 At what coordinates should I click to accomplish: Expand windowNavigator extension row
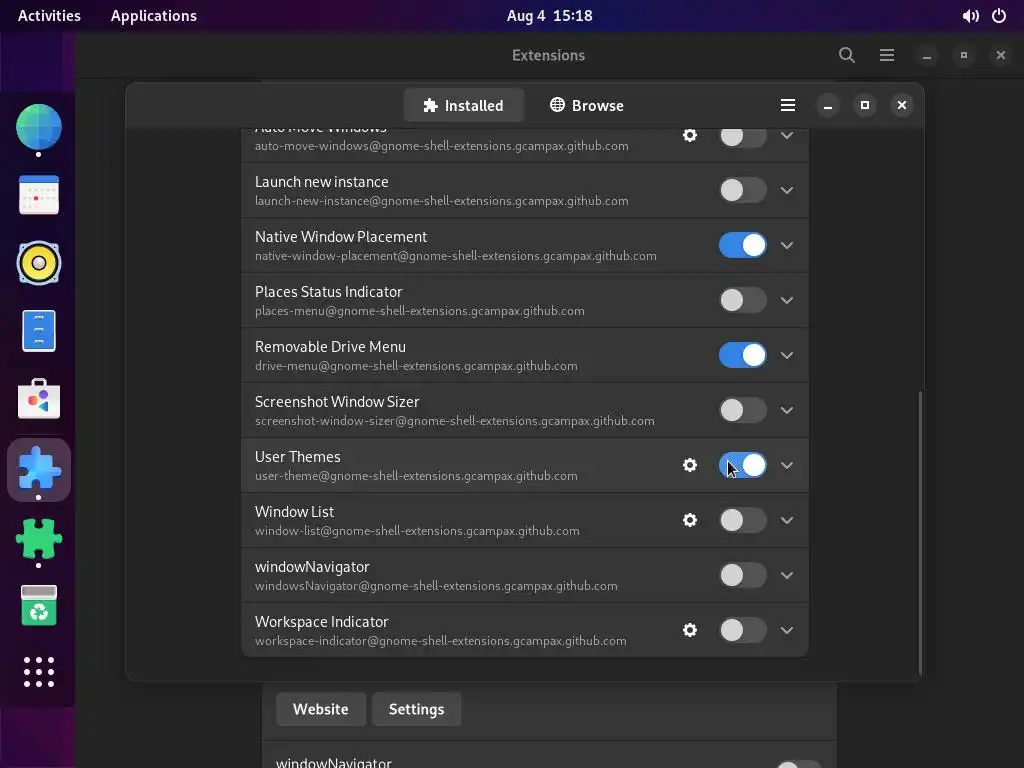pos(787,575)
